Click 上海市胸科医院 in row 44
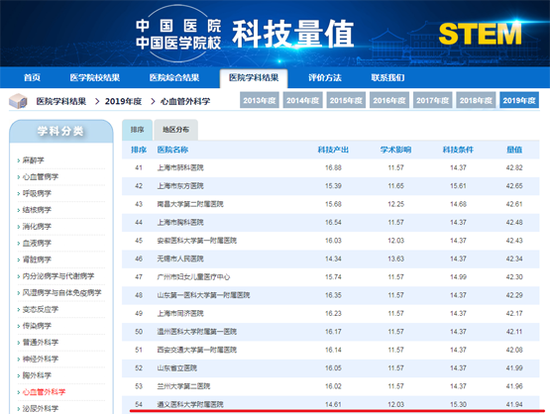This screenshot has height=414, width=550. (x=180, y=222)
